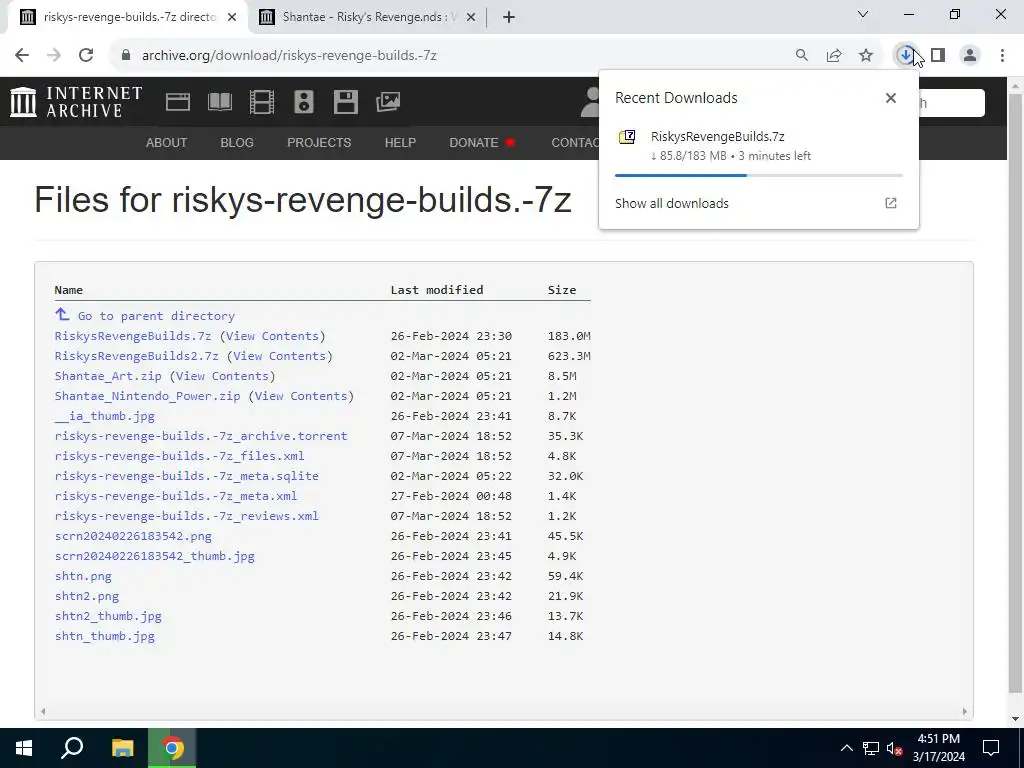
Task: View Contents of RiskysRevengeBuilds2.7z
Action: click(x=280, y=356)
